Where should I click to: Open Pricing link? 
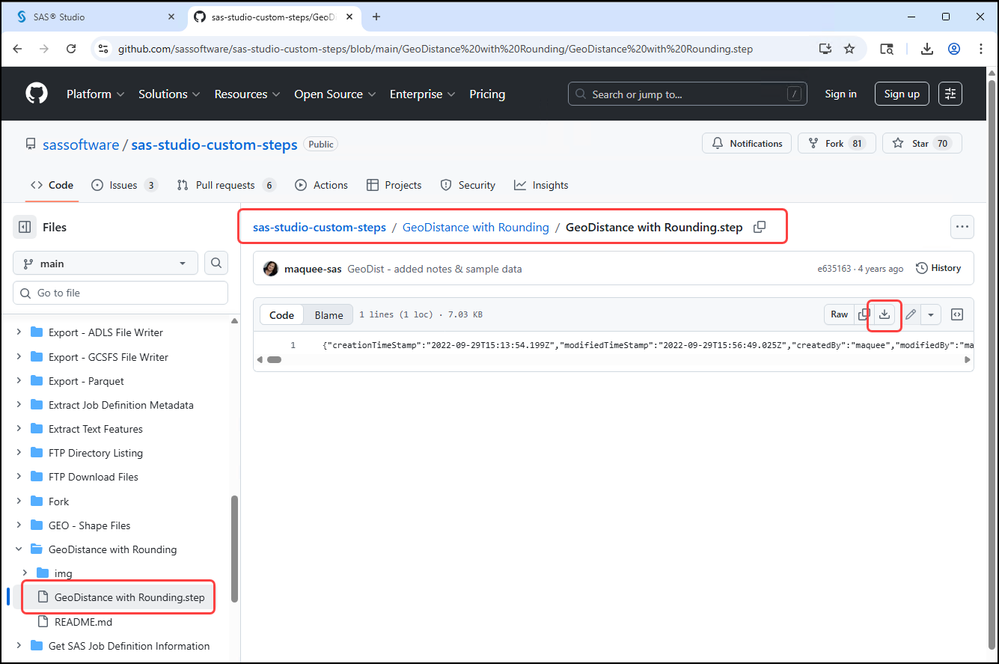(487, 94)
